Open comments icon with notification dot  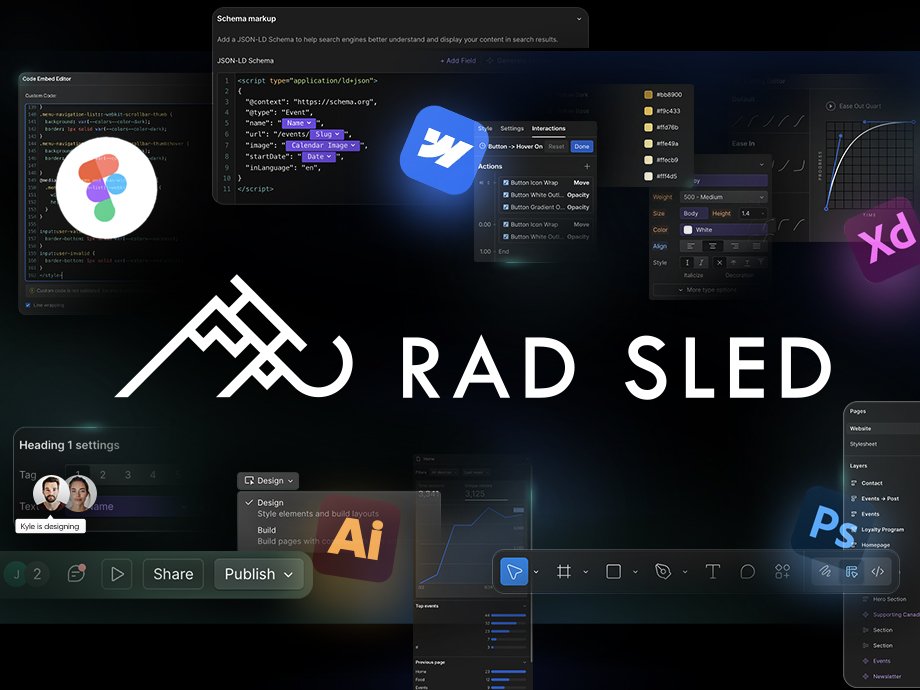pyautogui.click(x=76, y=573)
